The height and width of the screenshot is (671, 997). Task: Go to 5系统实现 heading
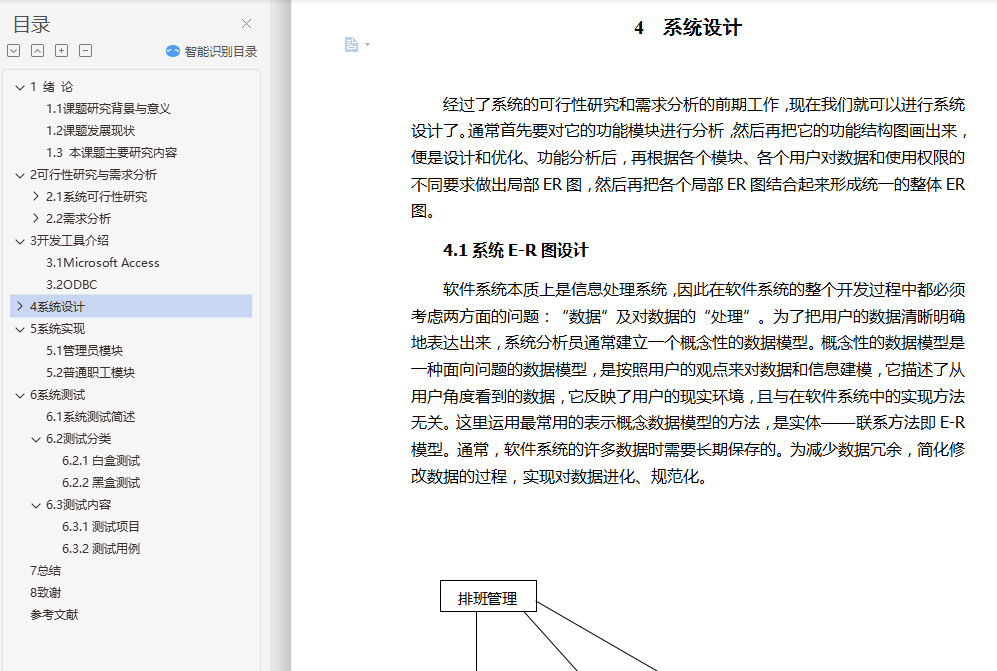[57, 329]
